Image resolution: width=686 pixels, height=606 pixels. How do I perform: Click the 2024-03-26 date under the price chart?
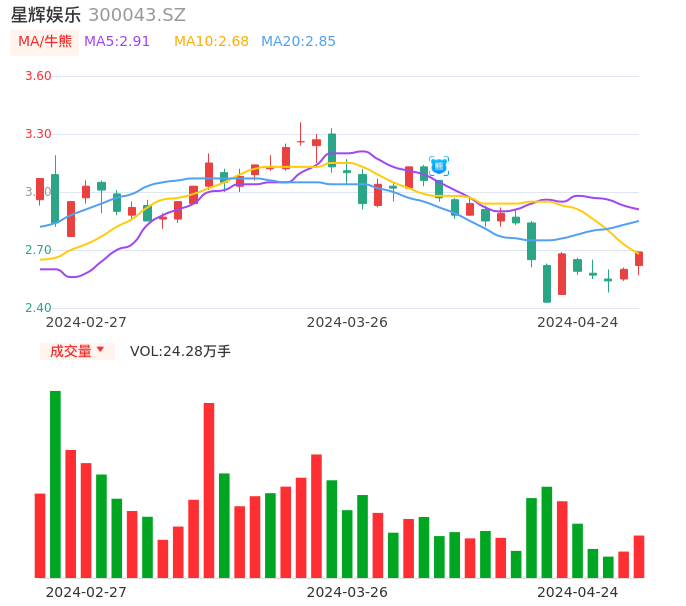coord(347,322)
